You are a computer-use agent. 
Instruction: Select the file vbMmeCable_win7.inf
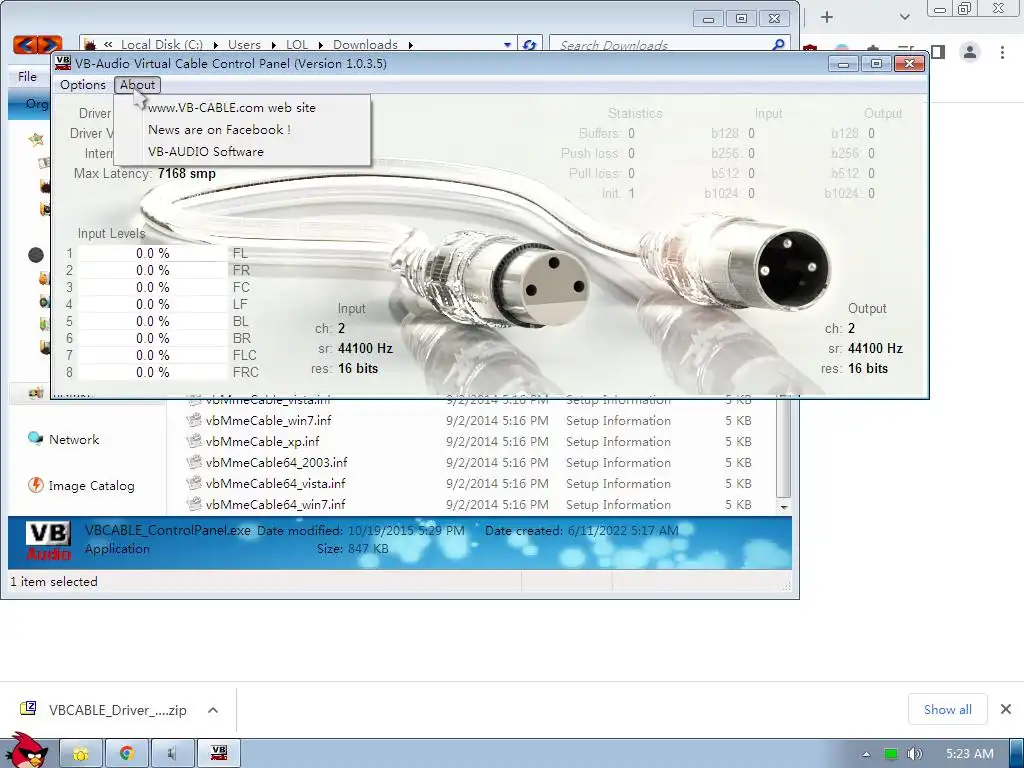268,421
